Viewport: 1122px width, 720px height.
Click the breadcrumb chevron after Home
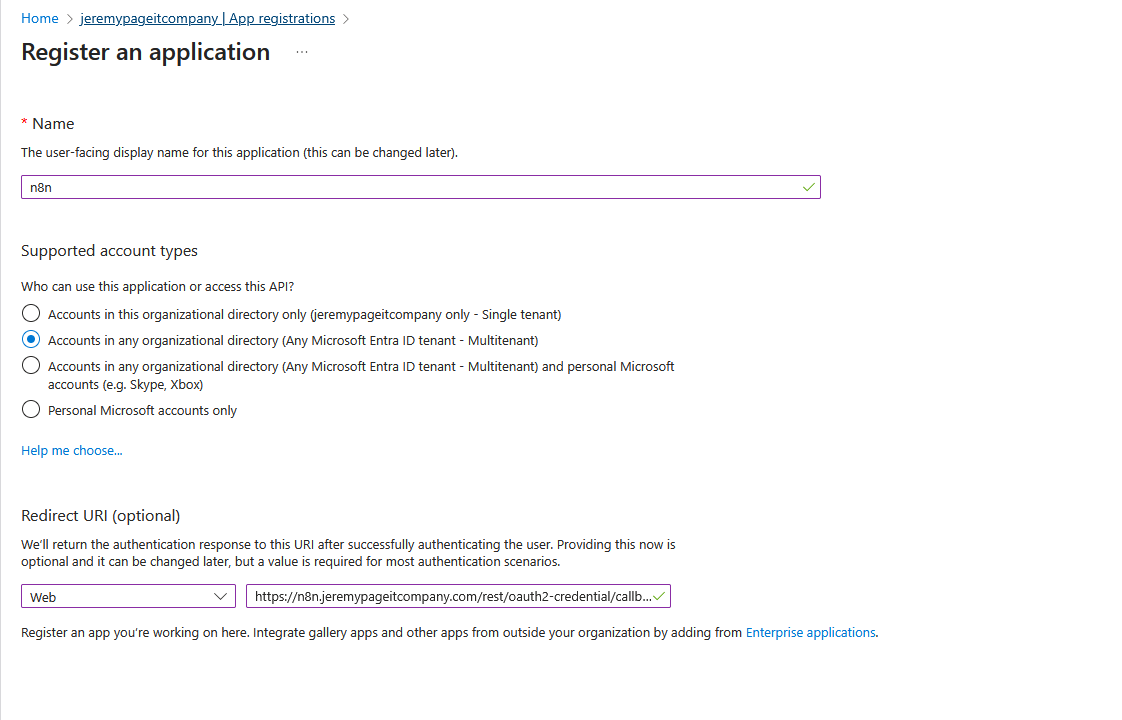click(x=70, y=19)
